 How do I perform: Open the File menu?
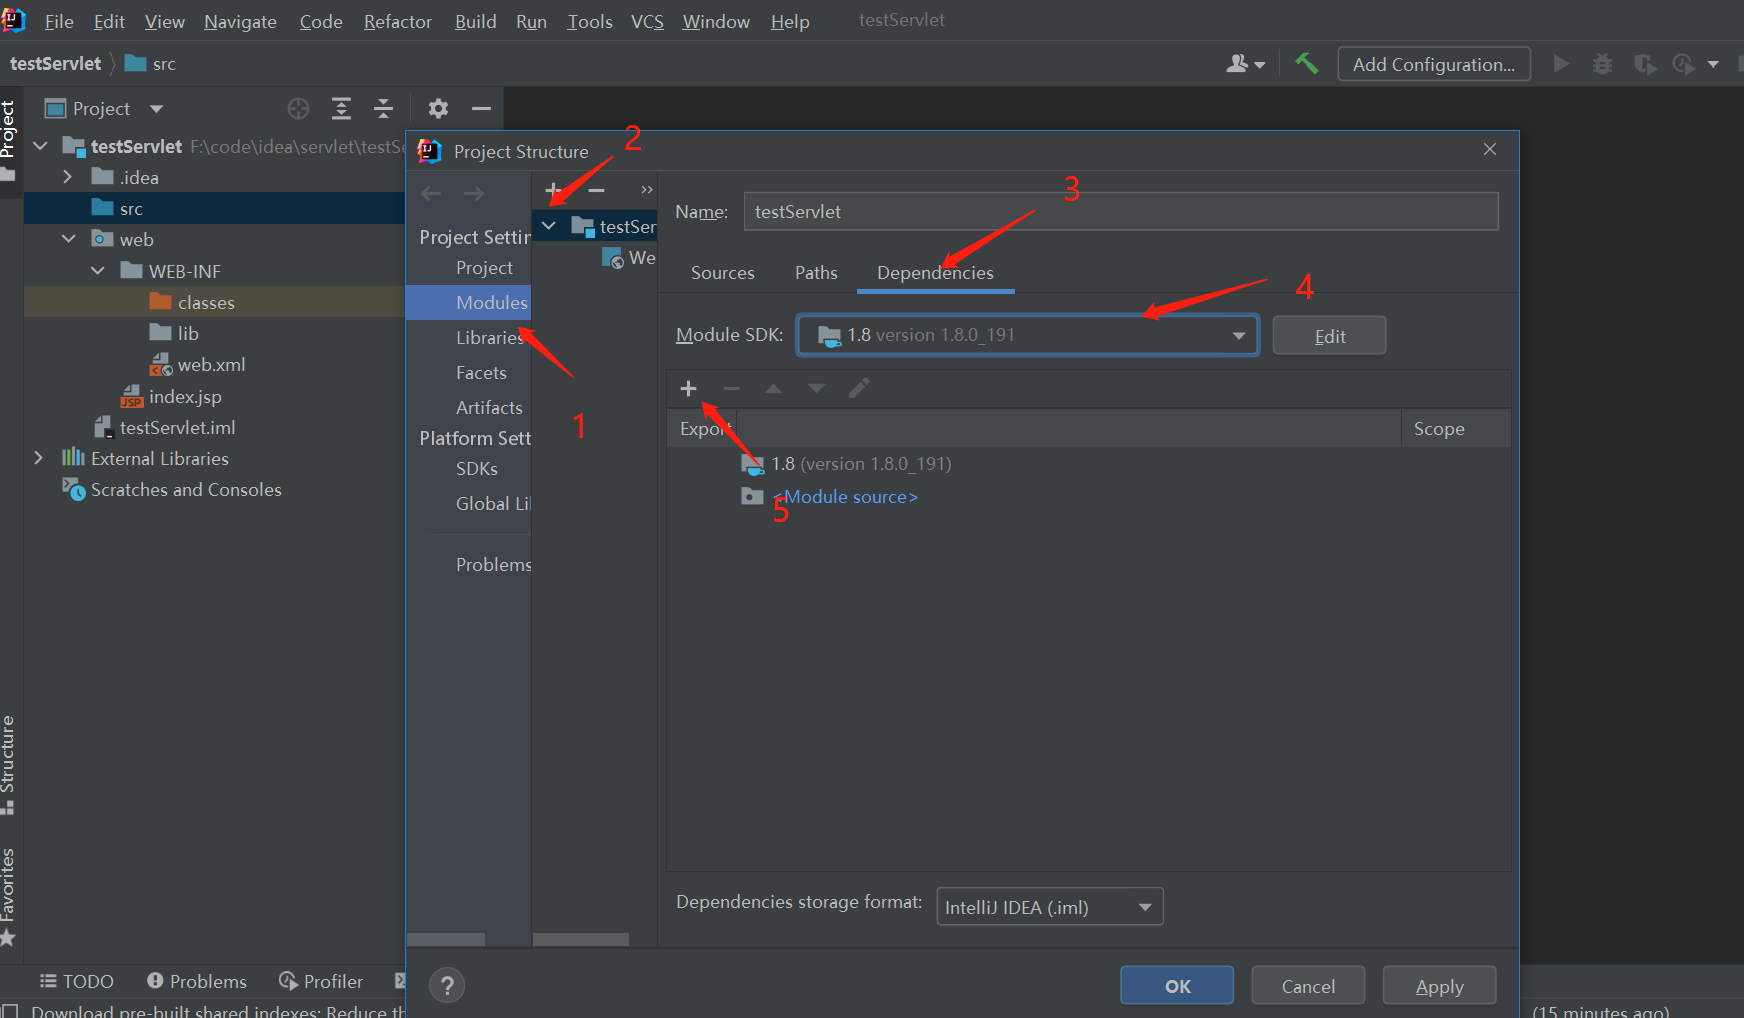[59, 21]
